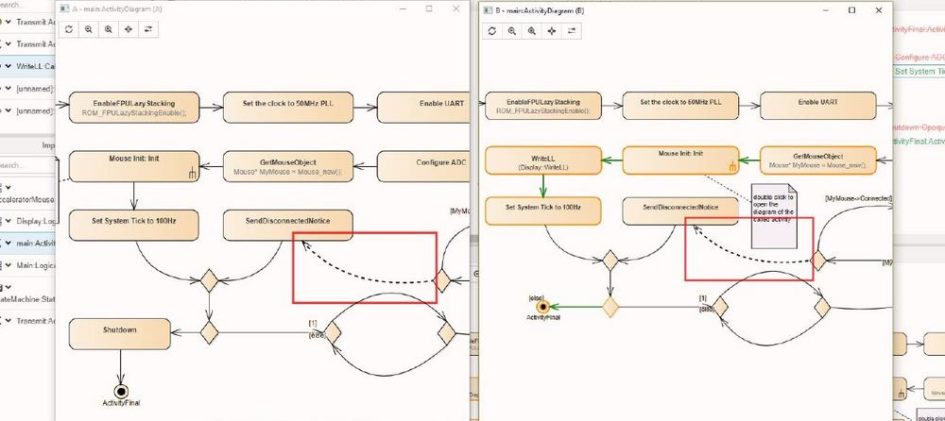Viewport: 945px width, 421px height.
Task: Maximize window B
Action: pyautogui.click(x=852, y=10)
